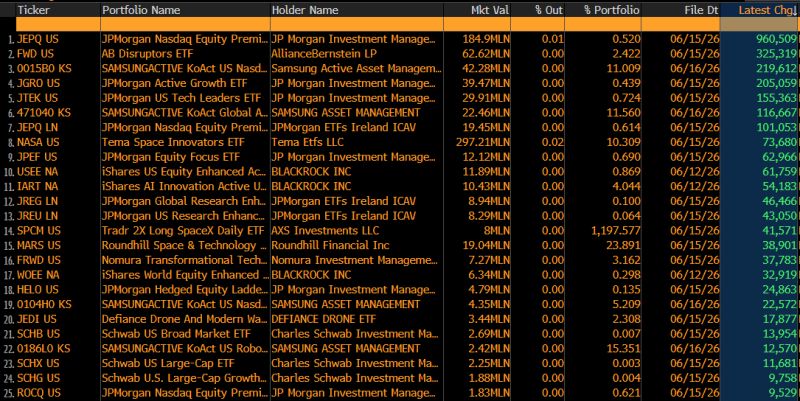Open JPMorgan US Tech Leaders ETF portfolio
Viewport: 800px width, 401px height.
point(181,98)
